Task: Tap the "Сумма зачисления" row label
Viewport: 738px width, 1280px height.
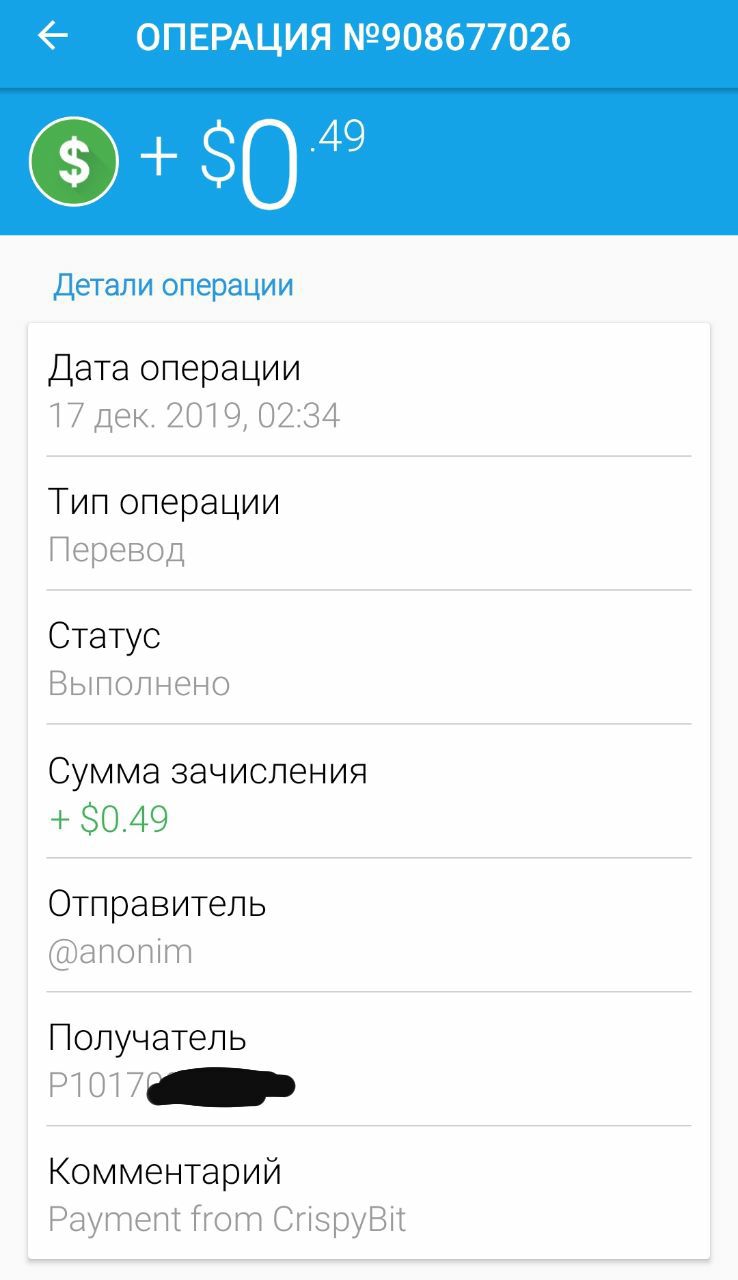Action: (x=208, y=771)
